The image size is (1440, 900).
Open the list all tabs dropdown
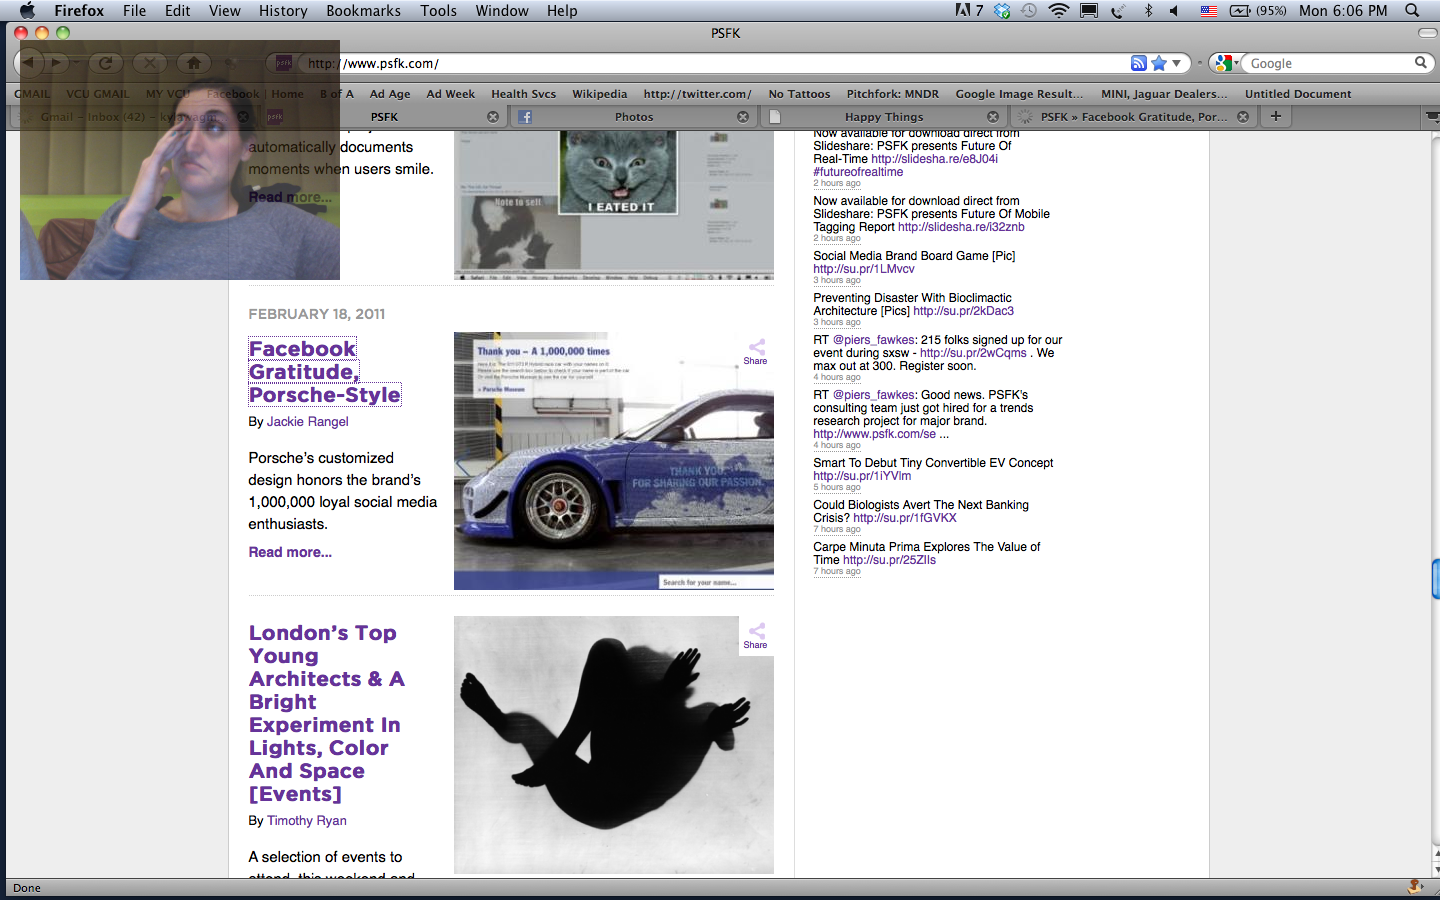pos(1431,117)
